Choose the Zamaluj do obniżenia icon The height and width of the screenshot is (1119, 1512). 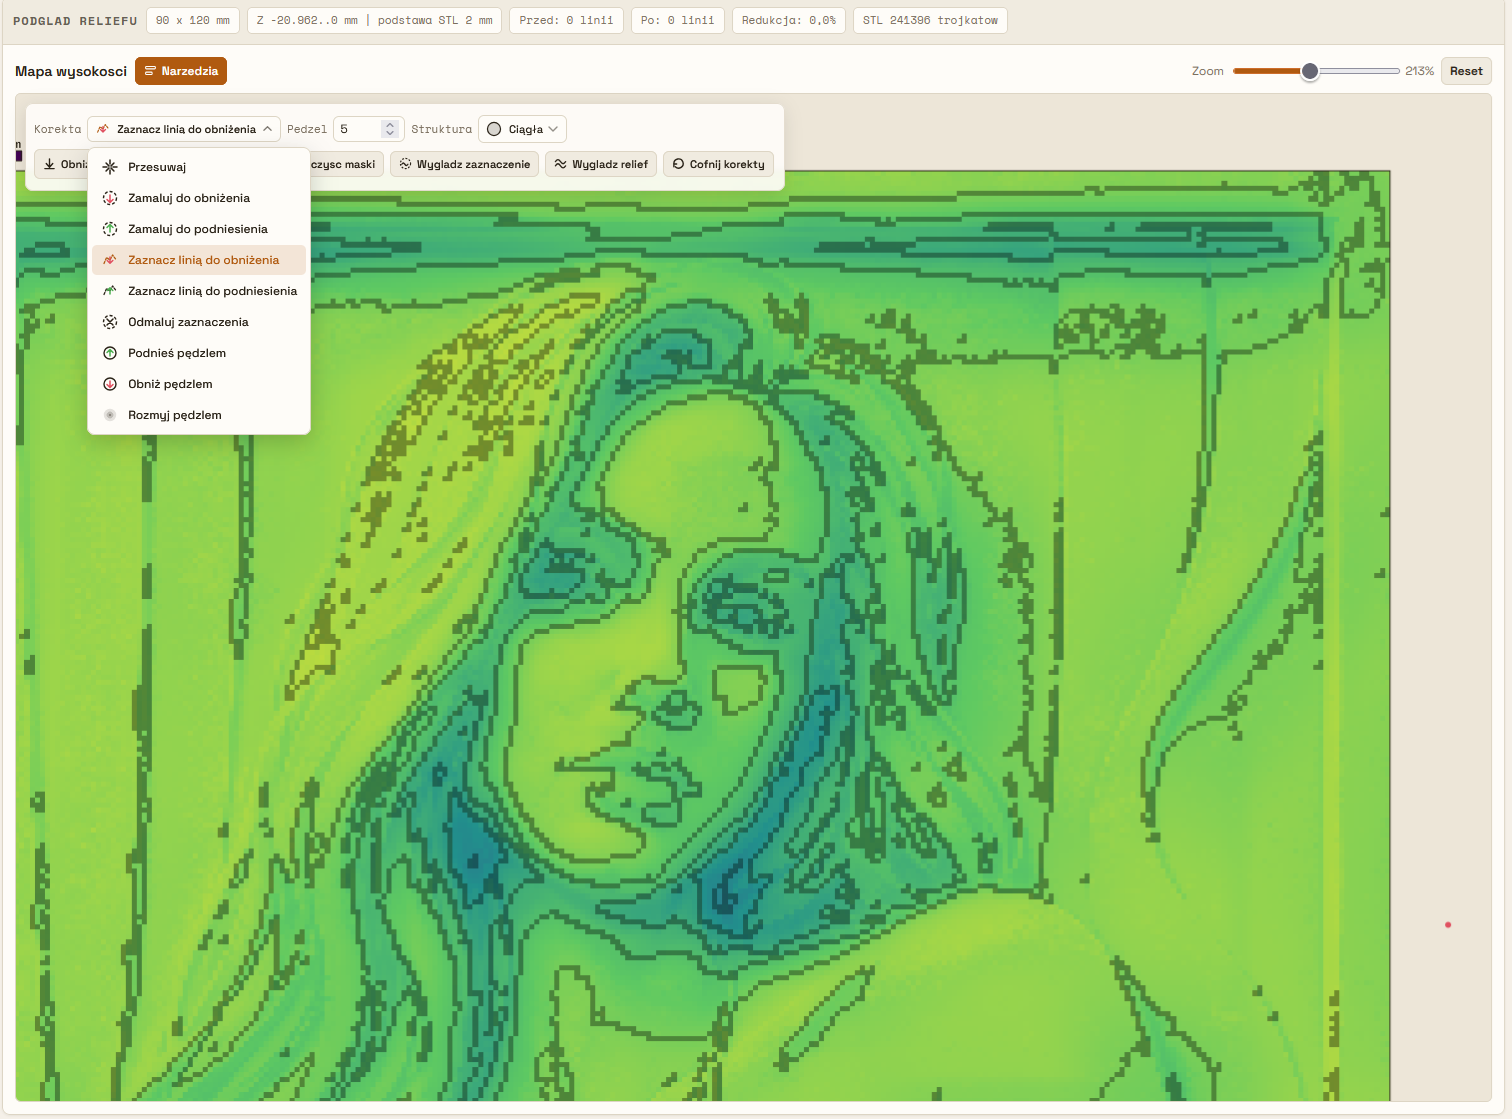110,198
